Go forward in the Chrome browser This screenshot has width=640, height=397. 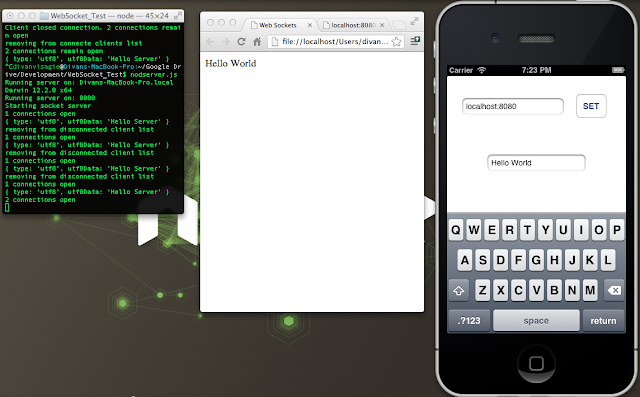(x=225, y=42)
